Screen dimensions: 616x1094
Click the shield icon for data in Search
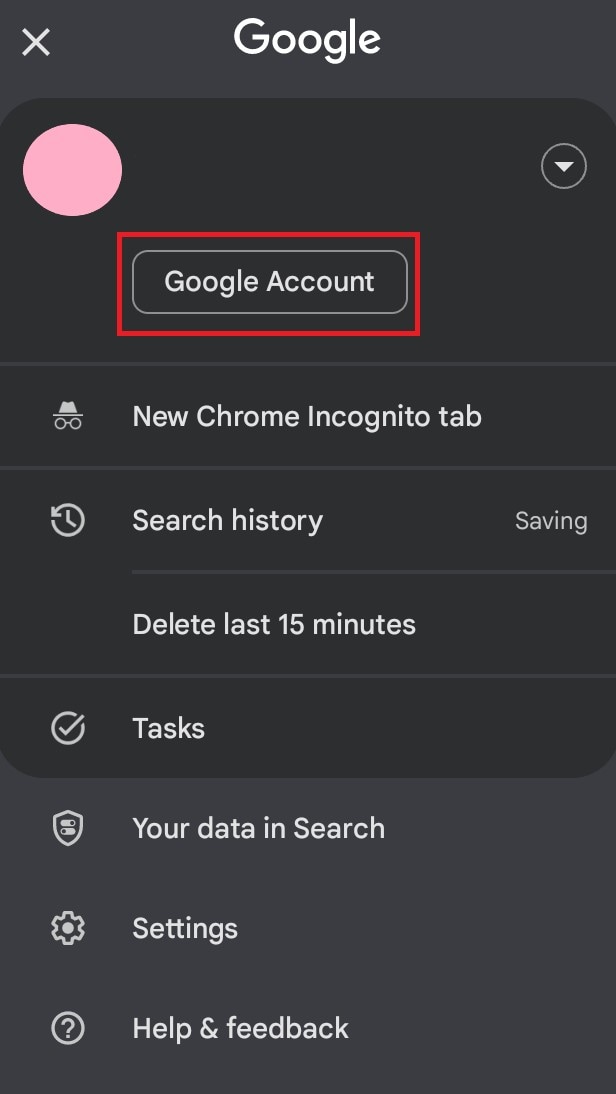pyautogui.click(x=68, y=828)
